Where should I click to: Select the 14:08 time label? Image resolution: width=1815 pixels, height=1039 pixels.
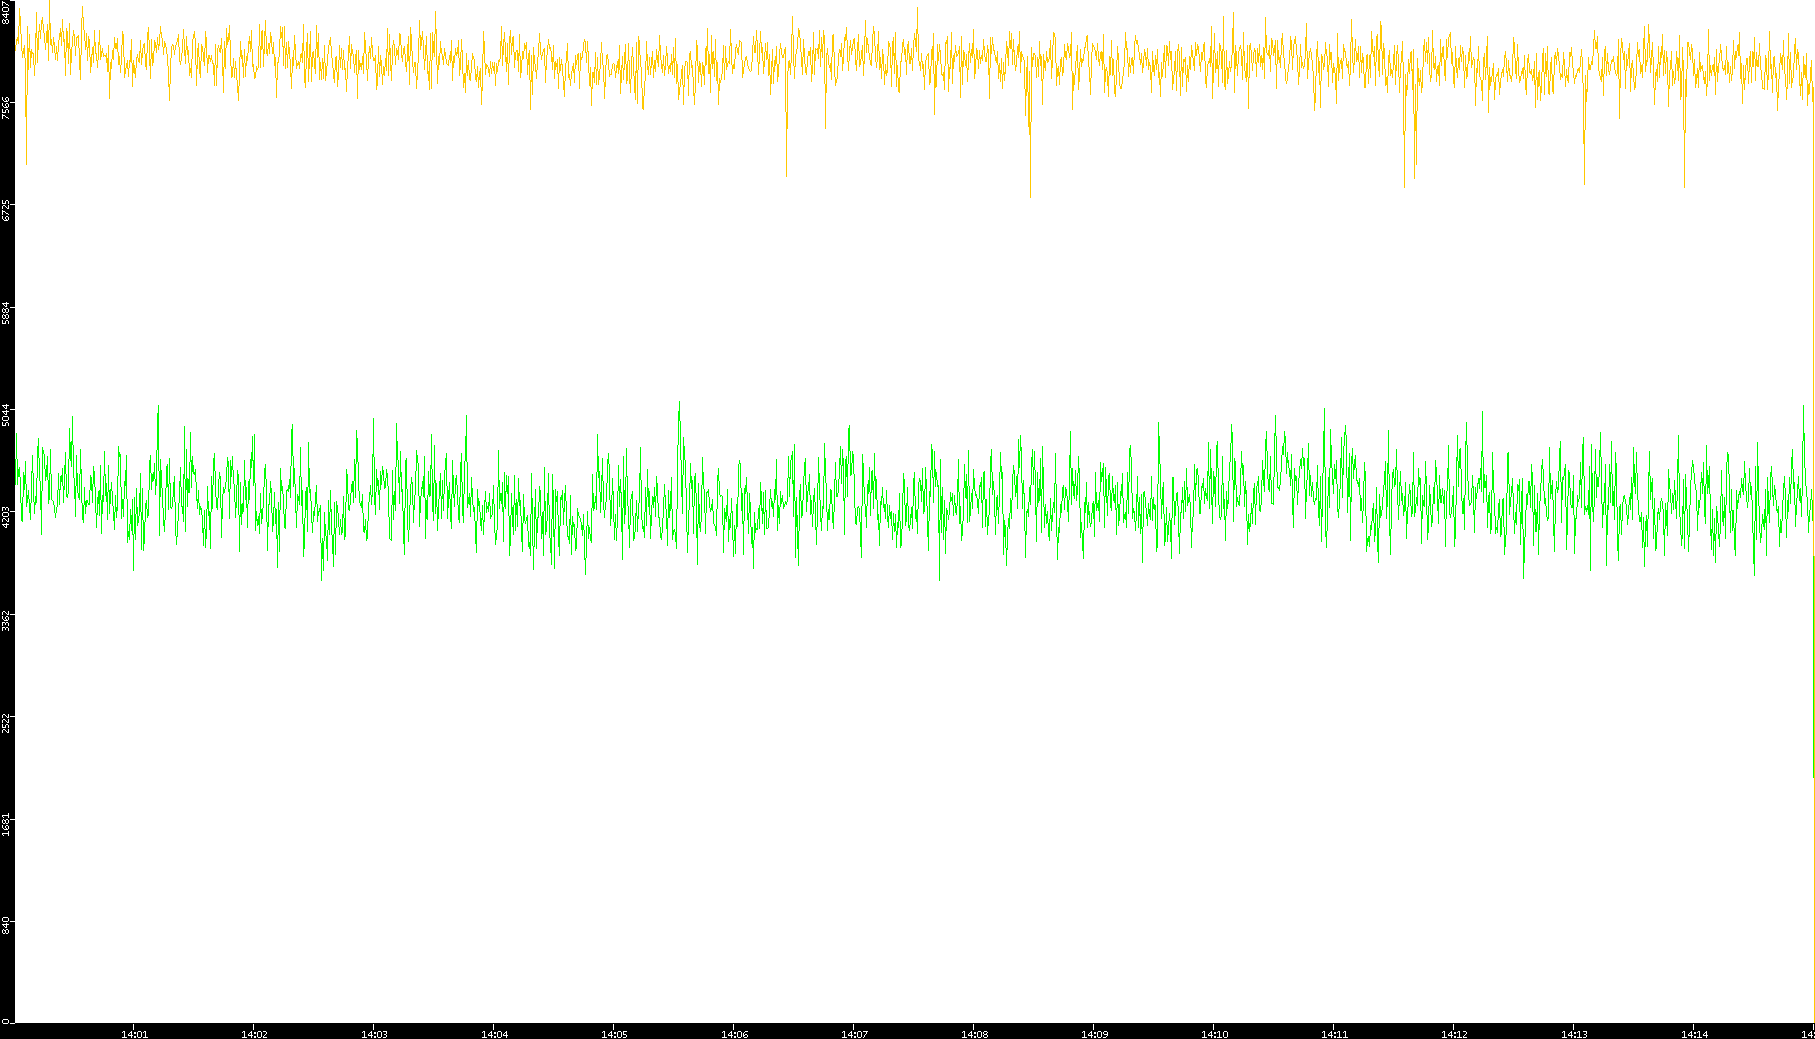(x=974, y=1034)
